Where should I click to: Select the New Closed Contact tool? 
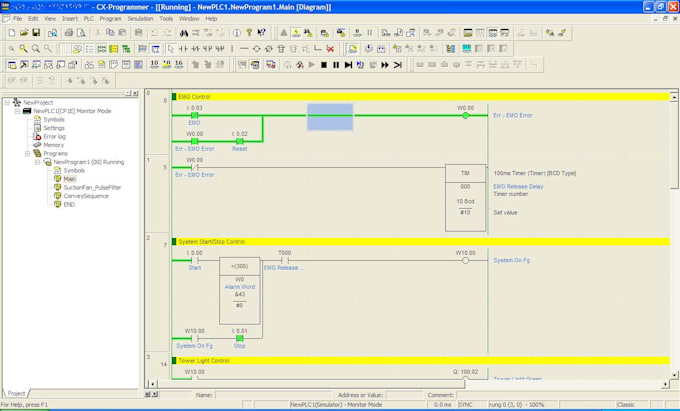point(195,49)
